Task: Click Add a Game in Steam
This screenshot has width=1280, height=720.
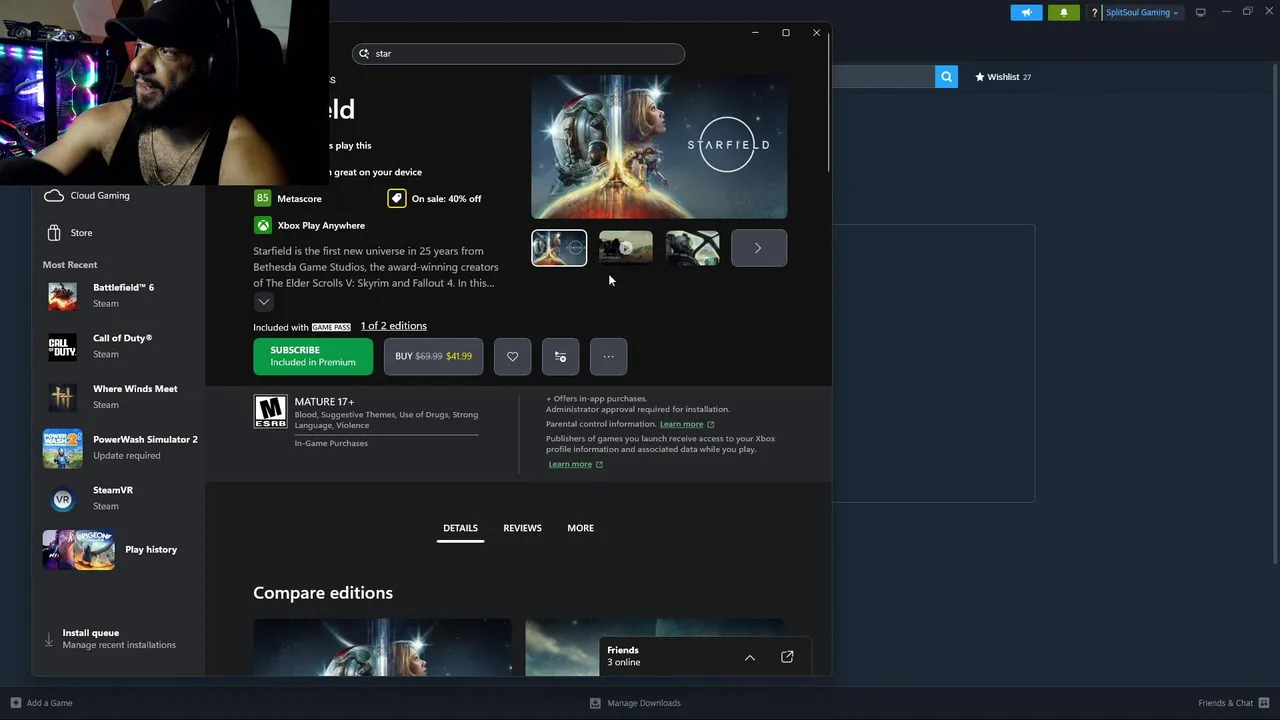Action: pyautogui.click(x=41, y=703)
